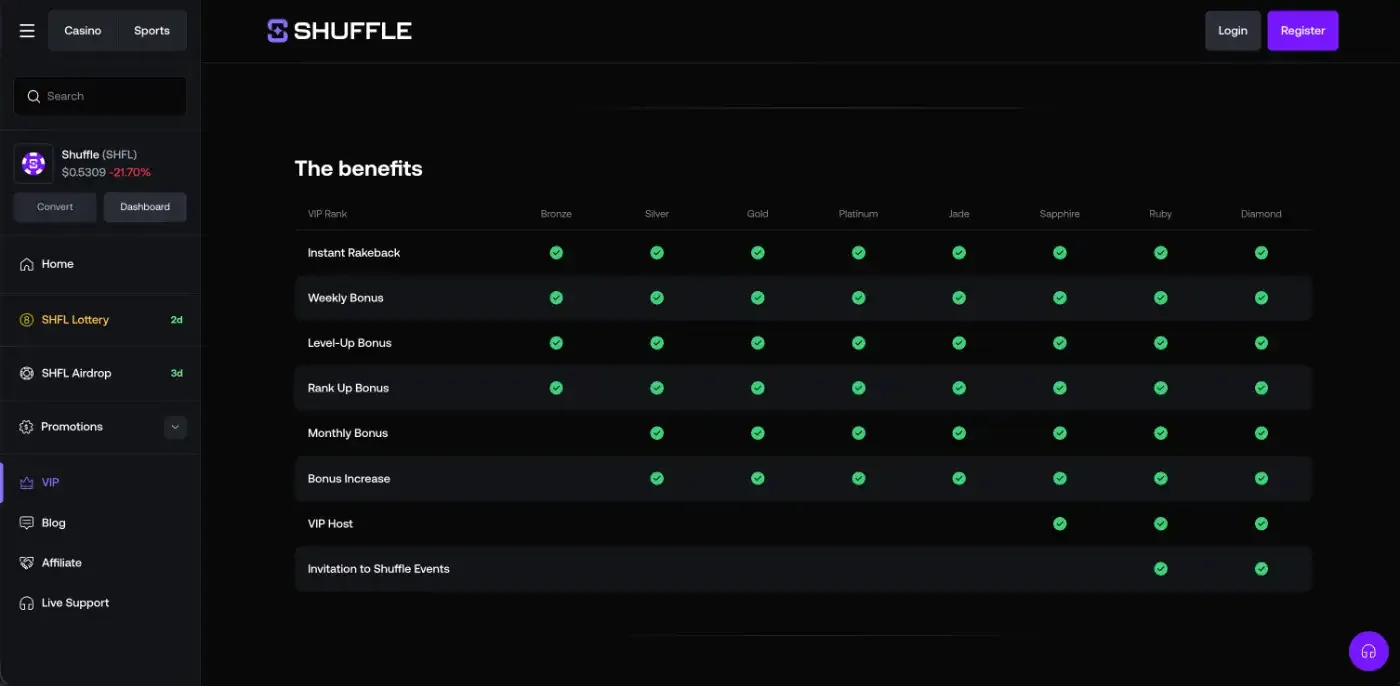Click the SHFL Lottery coin icon
Viewport: 1400px width, 686px height.
pos(27,320)
